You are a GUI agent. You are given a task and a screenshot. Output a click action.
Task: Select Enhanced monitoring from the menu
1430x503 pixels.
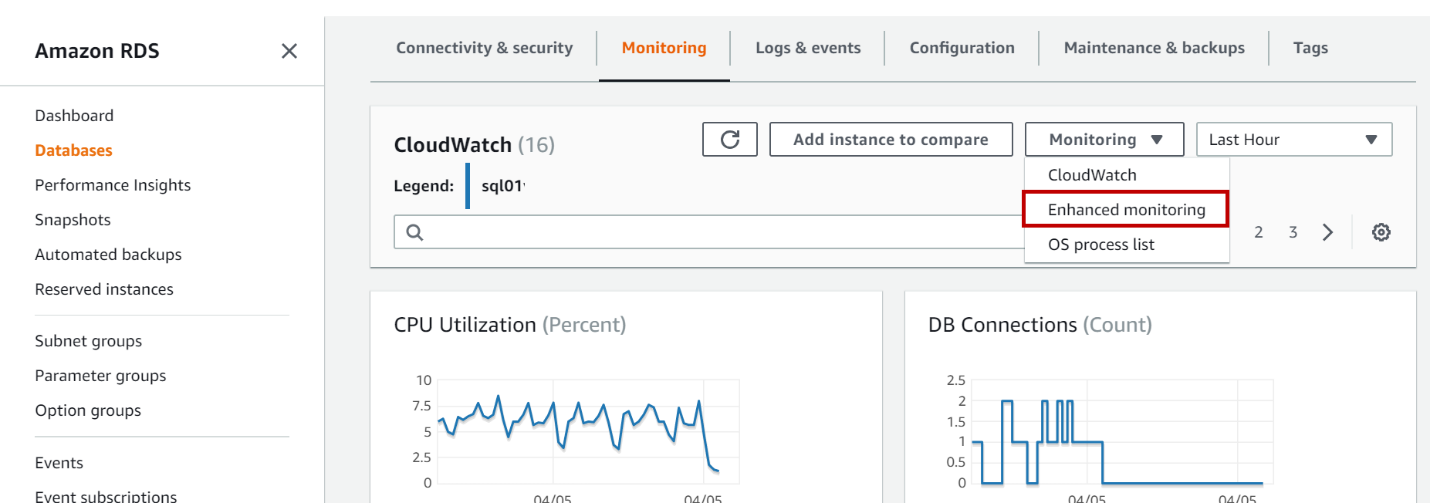point(1126,210)
